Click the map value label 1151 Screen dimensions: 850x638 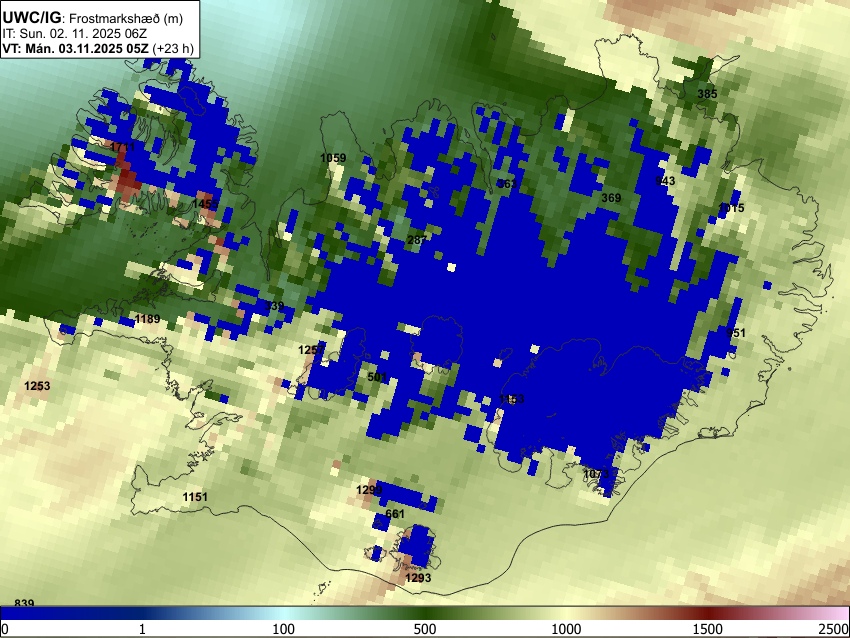pos(195,497)
